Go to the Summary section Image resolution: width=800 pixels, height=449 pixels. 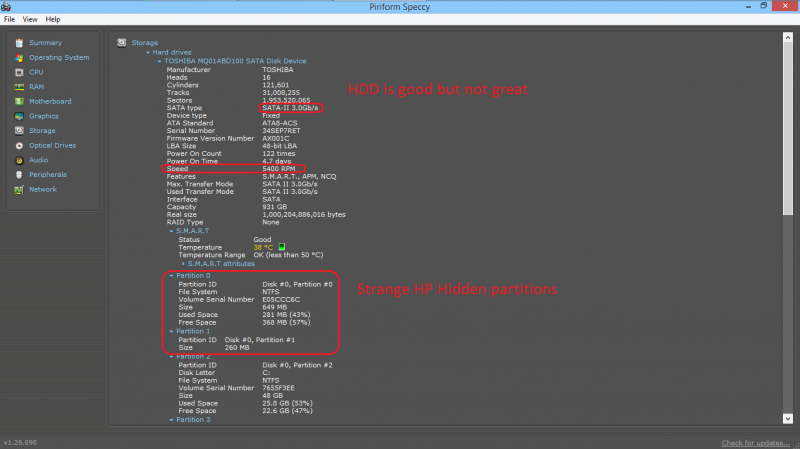click(45, 43)
